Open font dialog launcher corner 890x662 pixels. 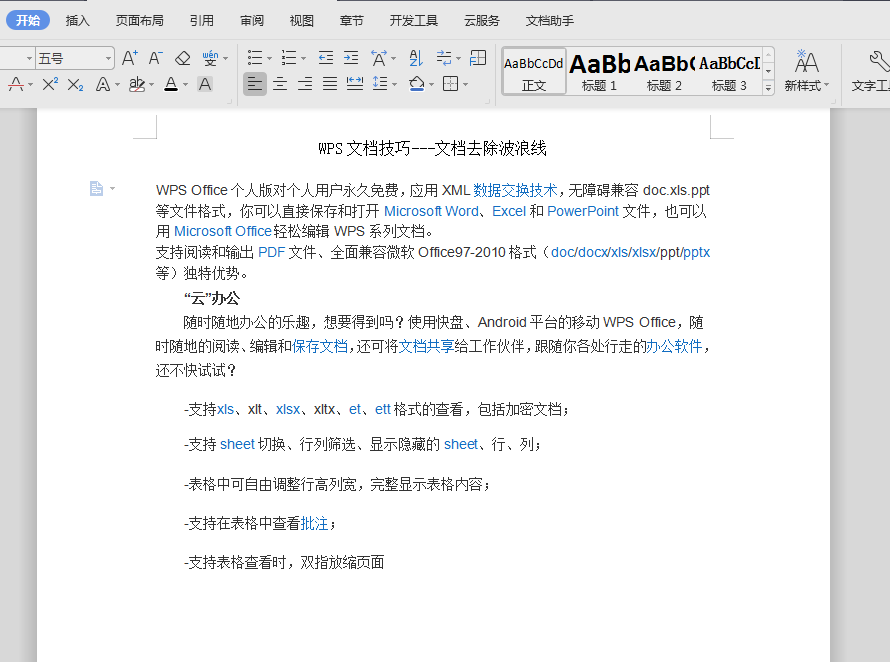pyautogui.click(x=229, y=102)
